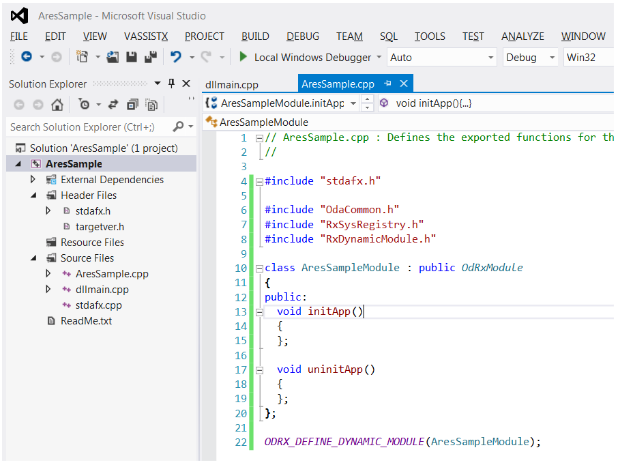Open the FILE menu

tap(19, 36)
